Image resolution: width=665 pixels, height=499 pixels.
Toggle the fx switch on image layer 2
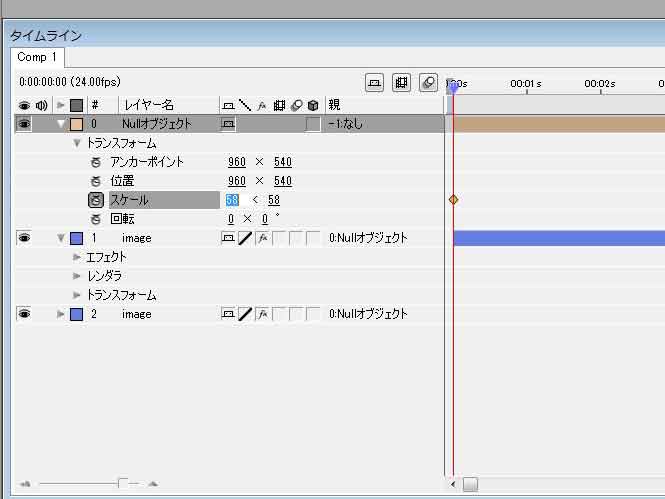[x=262, y=314]
